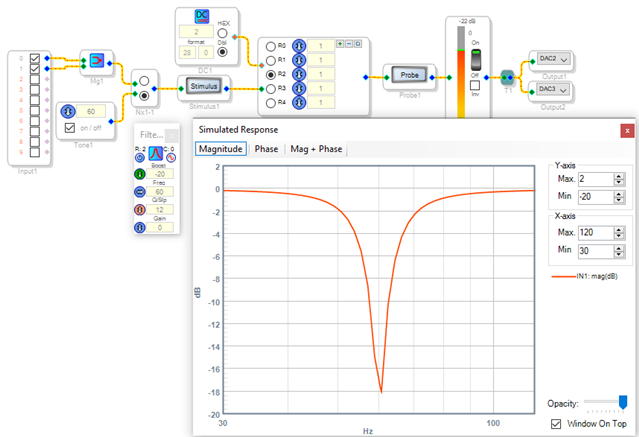
Task: Click the T1 junction block
Action: point(507,77)
